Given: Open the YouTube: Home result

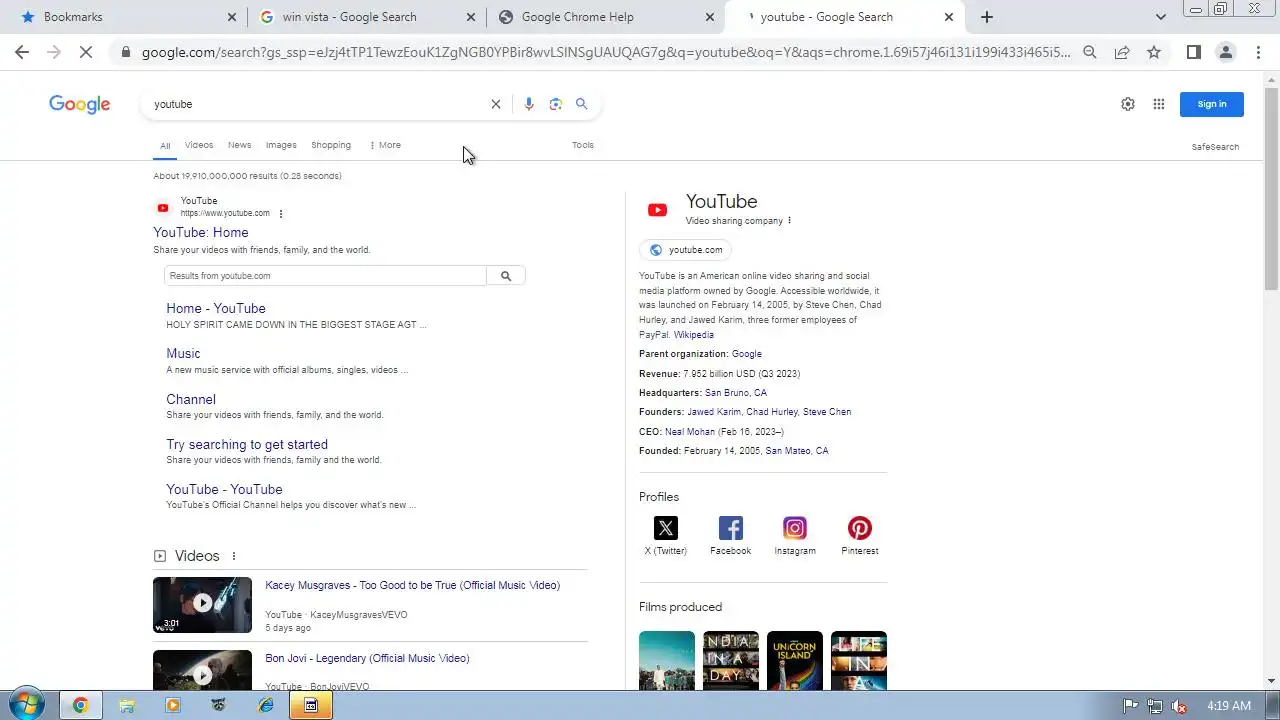Looking at the screenshot, I should tap(201, 233).
